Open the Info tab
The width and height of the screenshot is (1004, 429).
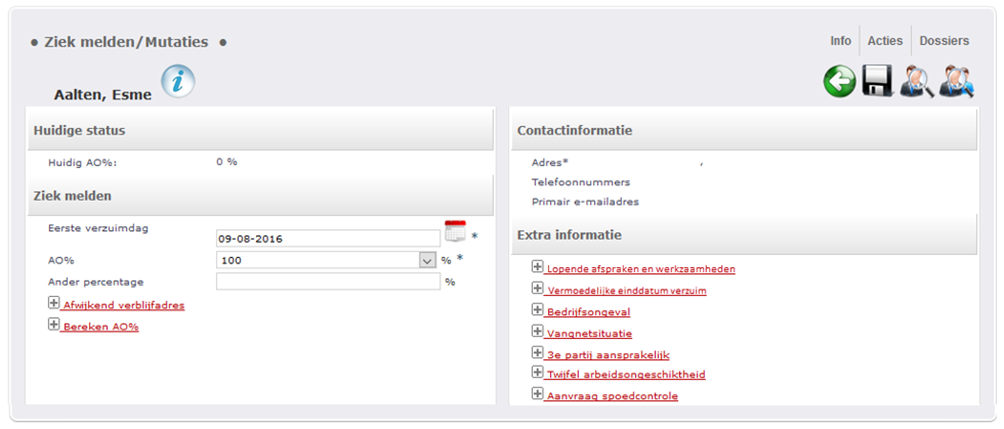click(x=841, y=41)
